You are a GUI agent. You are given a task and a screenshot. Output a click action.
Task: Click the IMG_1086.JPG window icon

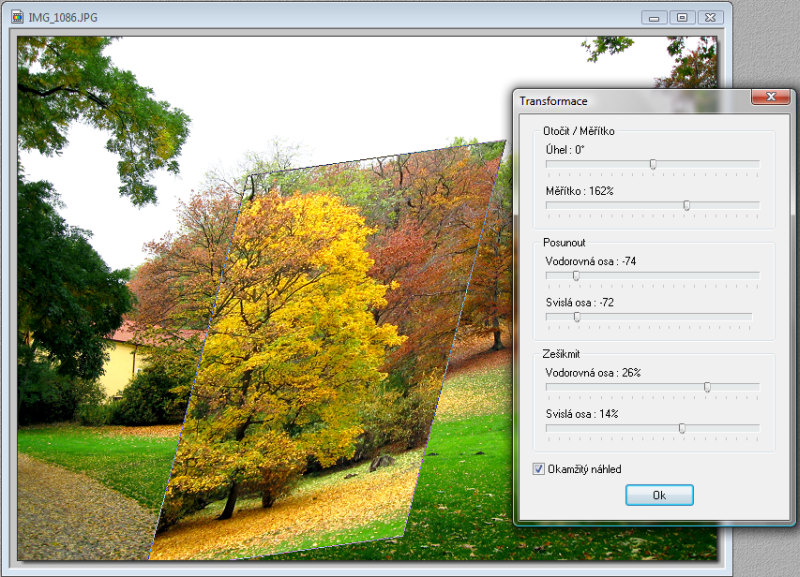click(x=17, y=17)
